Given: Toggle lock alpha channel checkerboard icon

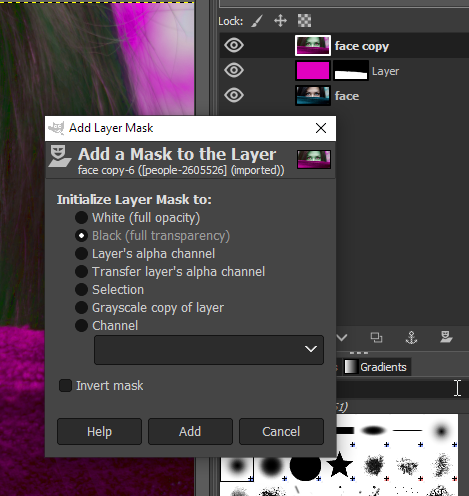Looking at the screenshot, I should tap(304, 21).
